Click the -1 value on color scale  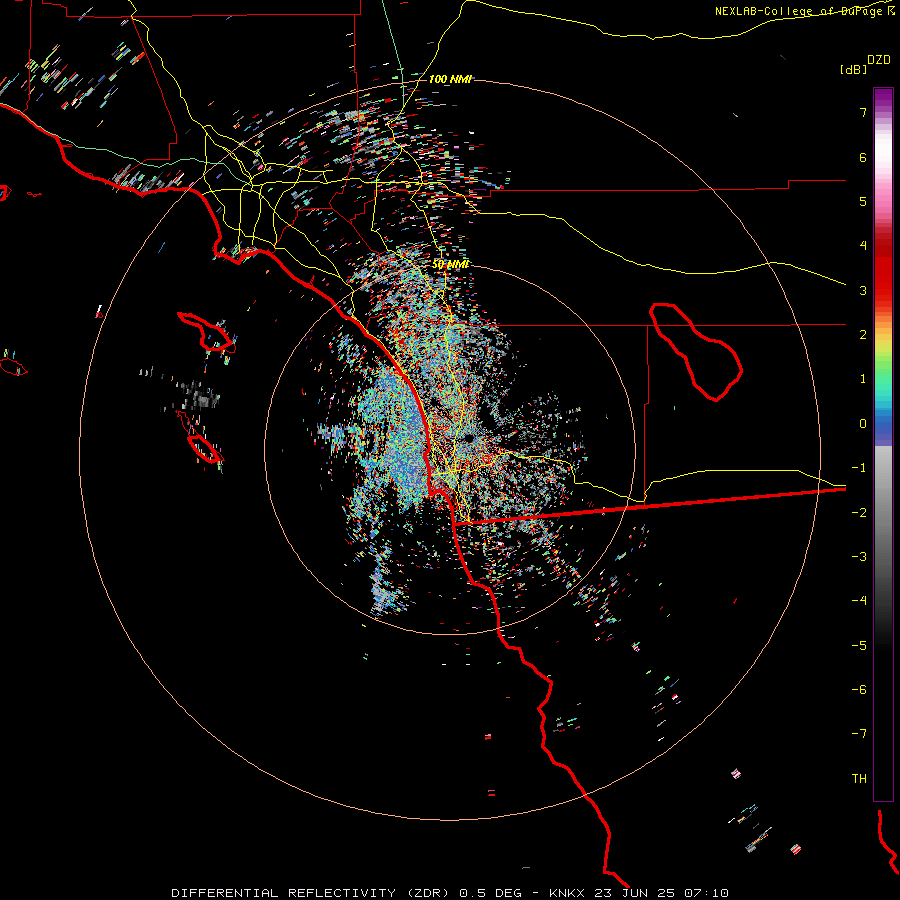coord(859,468)
